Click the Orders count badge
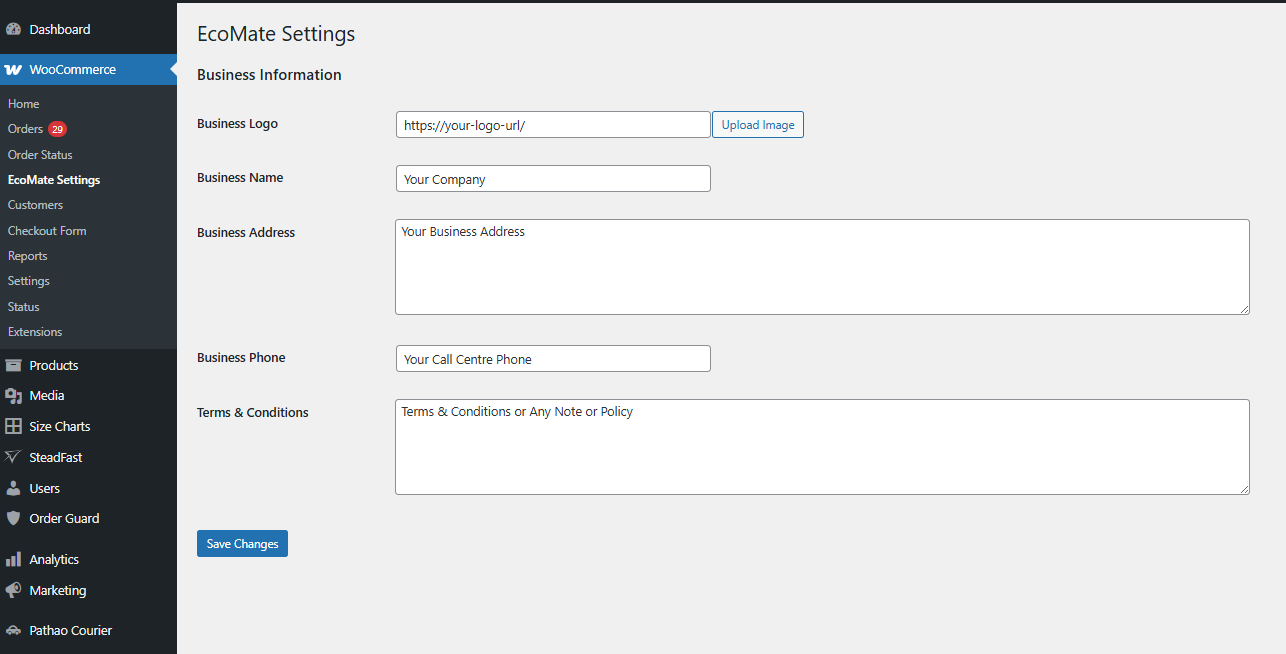This screenshot has height=654, width=1286. tap(57, 129)
